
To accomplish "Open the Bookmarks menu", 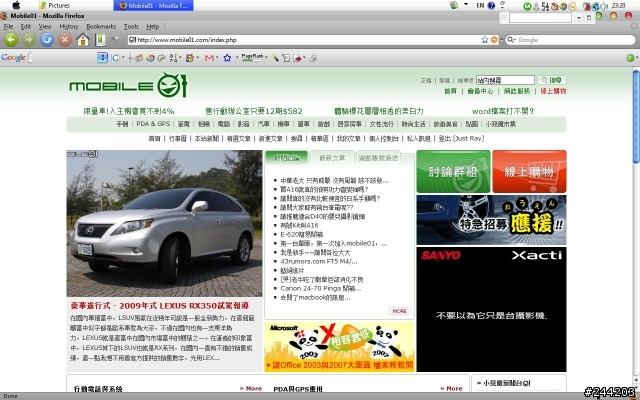I will (x=101, y=27).
